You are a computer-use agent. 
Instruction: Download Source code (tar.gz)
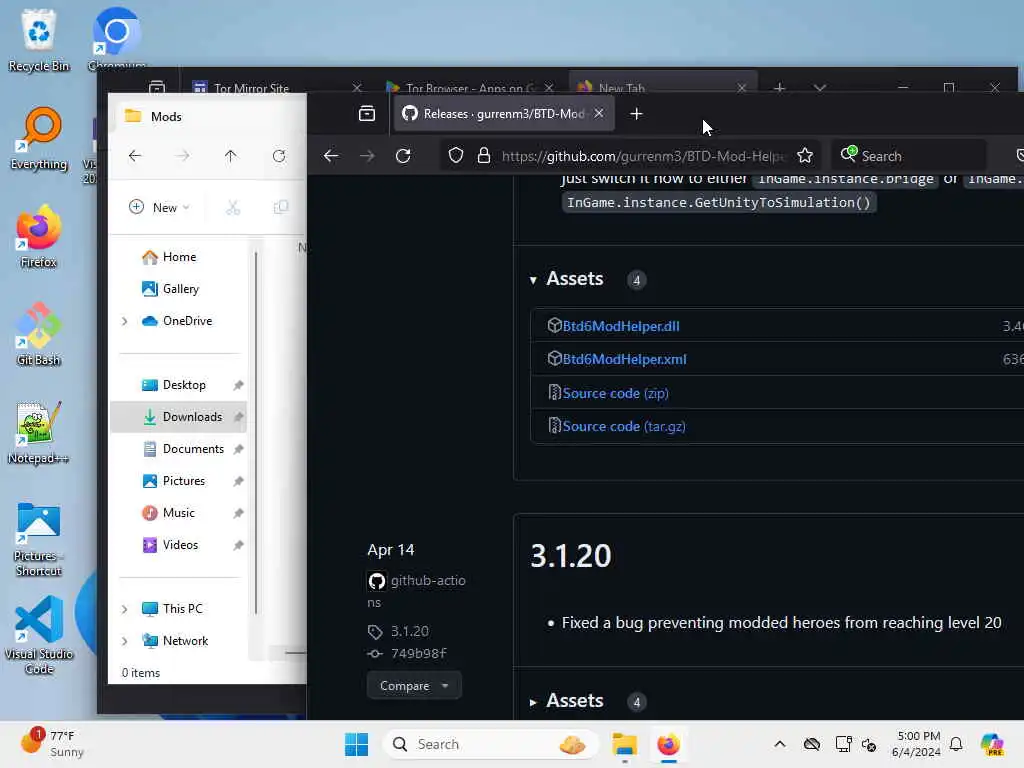coord(624,426)
